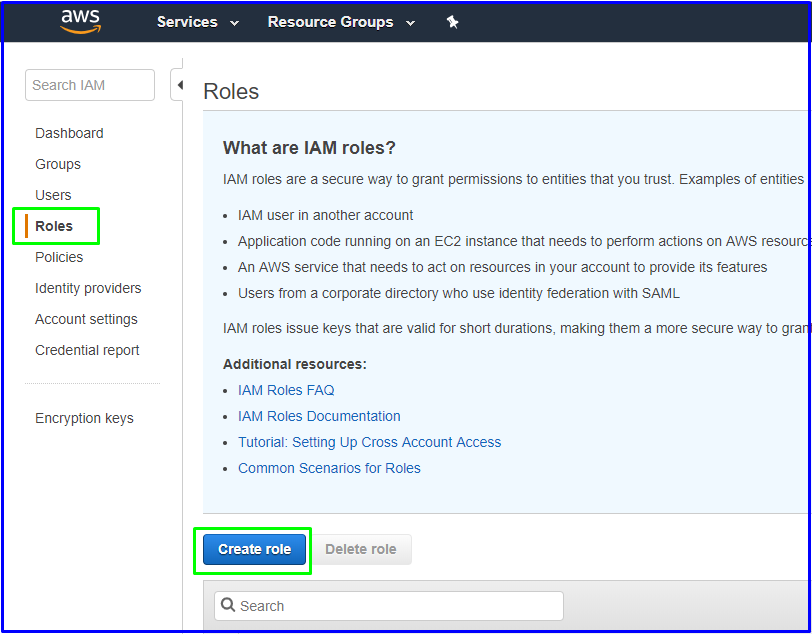Open the Resource Groups dropdown
Viewport: 812px width, 634px height.
tap(341, 22)
